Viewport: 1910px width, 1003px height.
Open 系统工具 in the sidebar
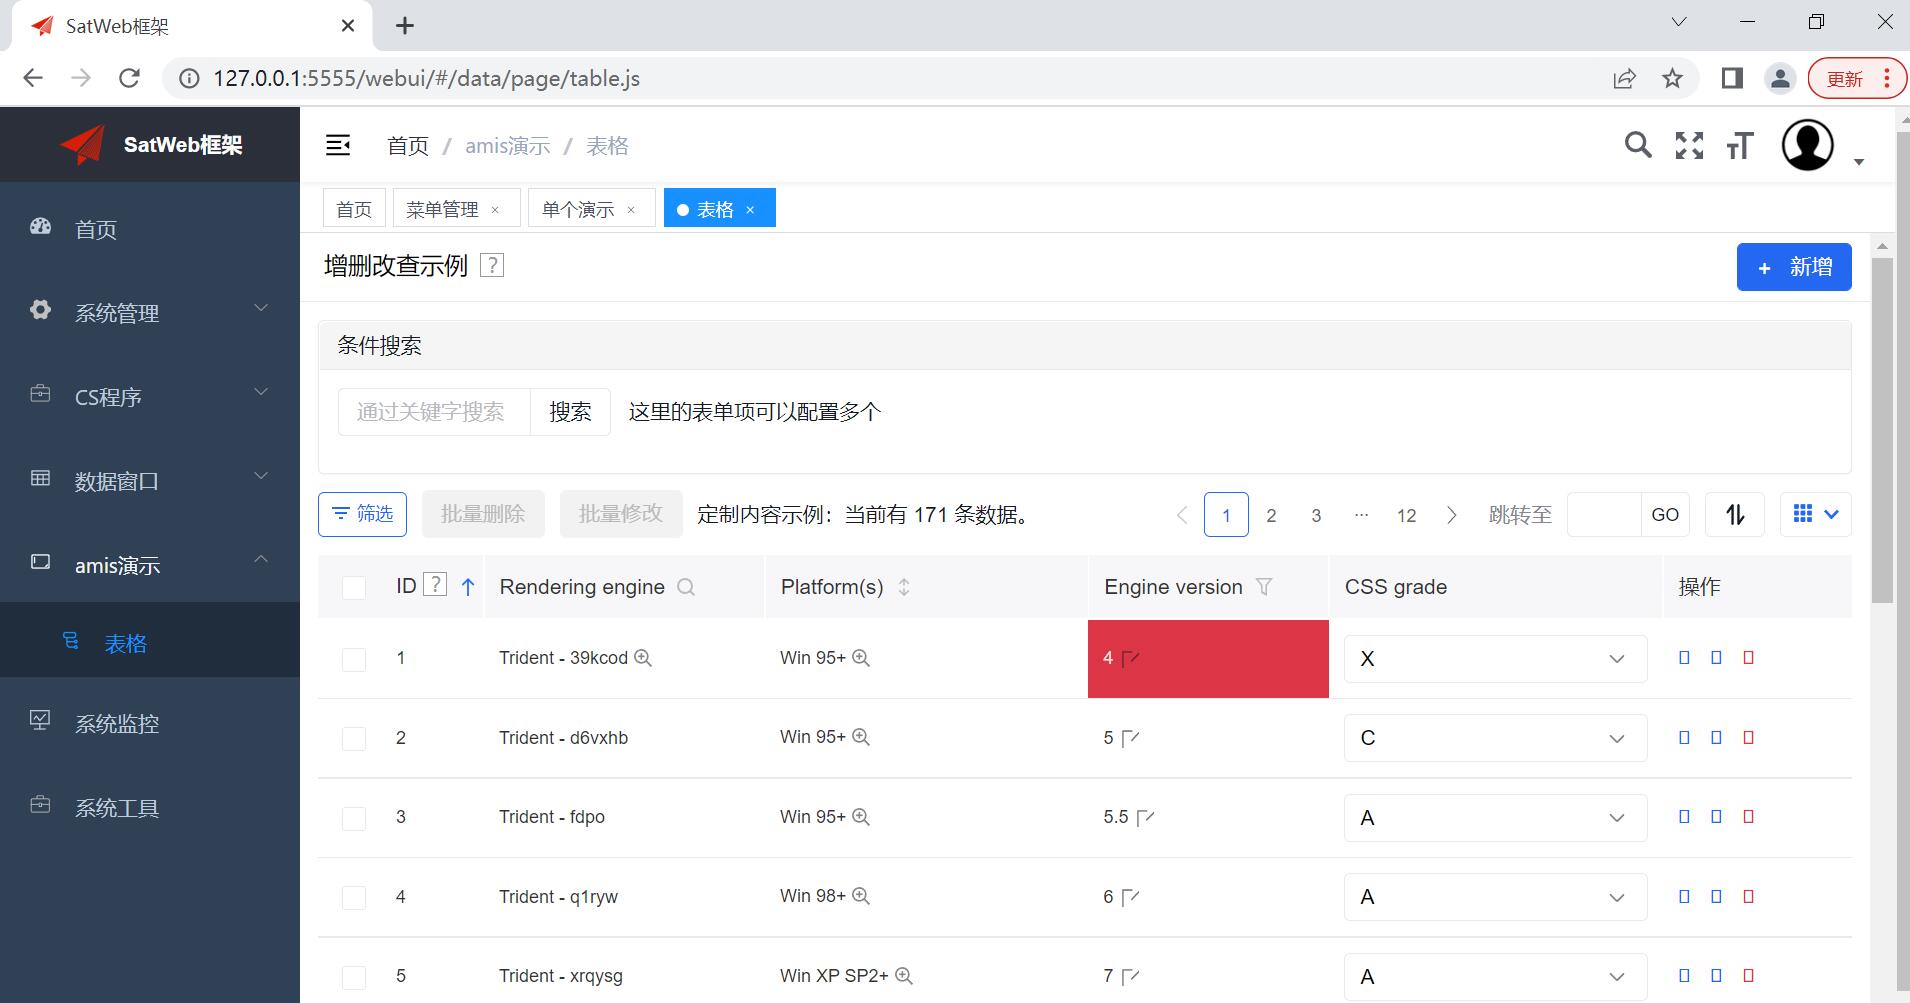pos(150,807)
